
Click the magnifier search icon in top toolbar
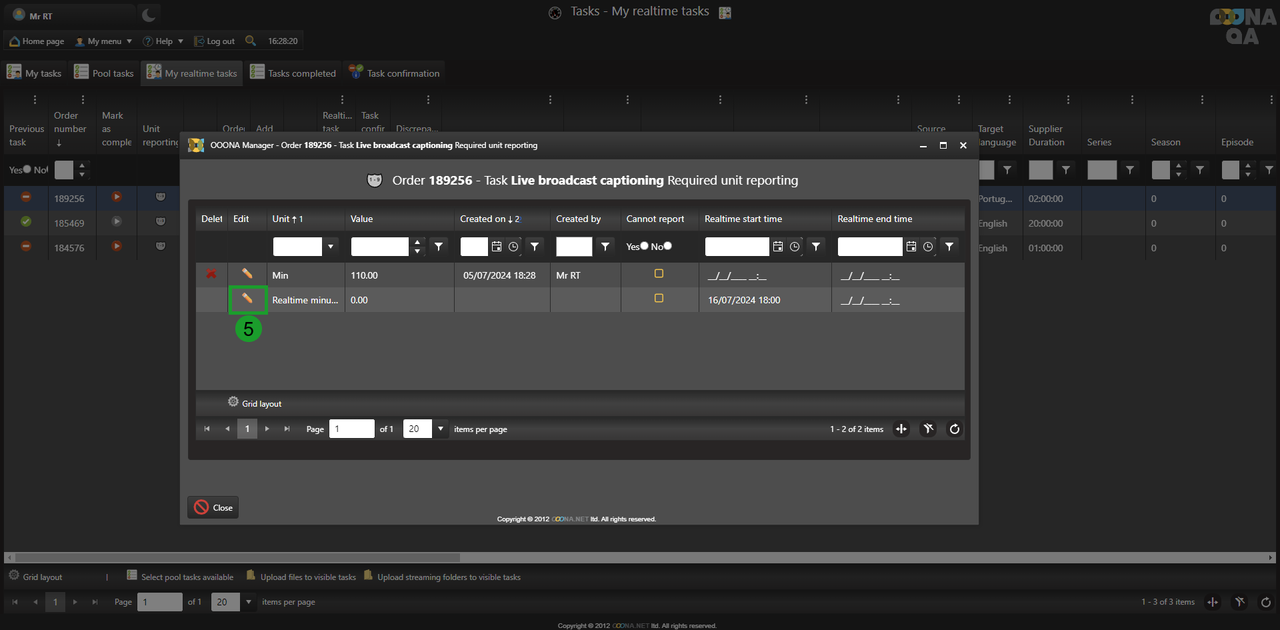[251, 41]
